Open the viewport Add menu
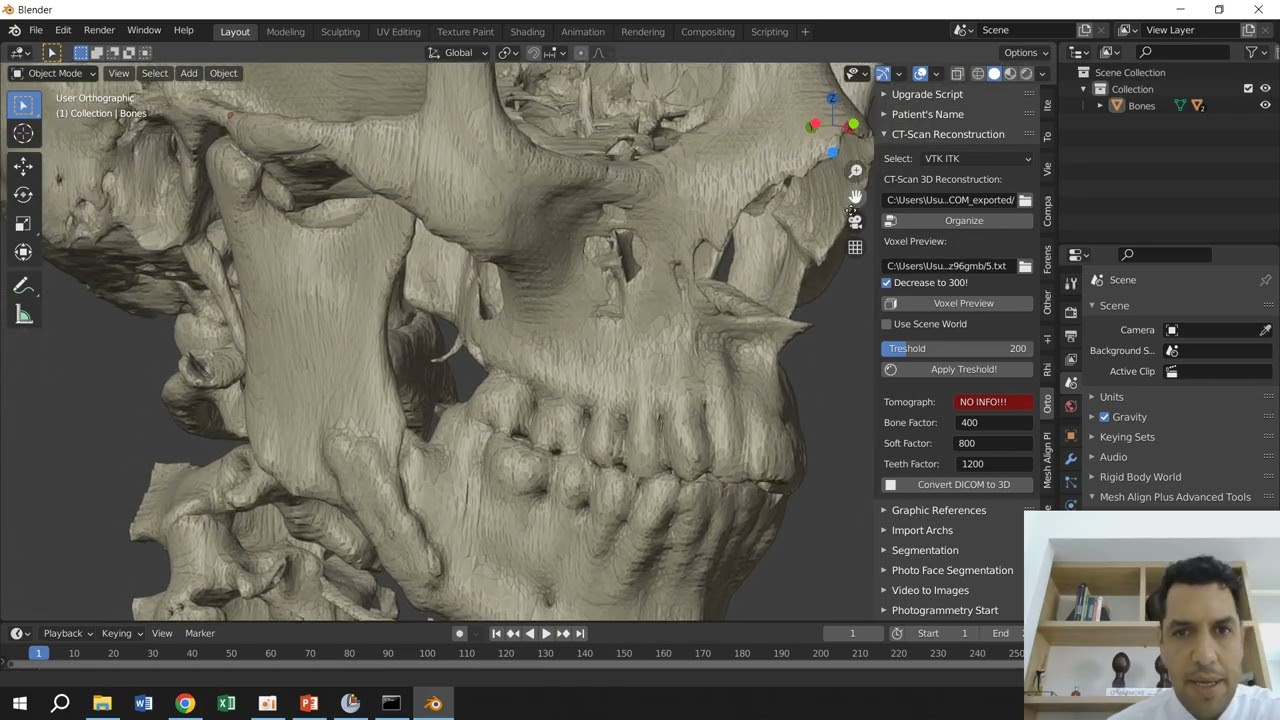Screen dimensions: 1280x720 [189, 73]
